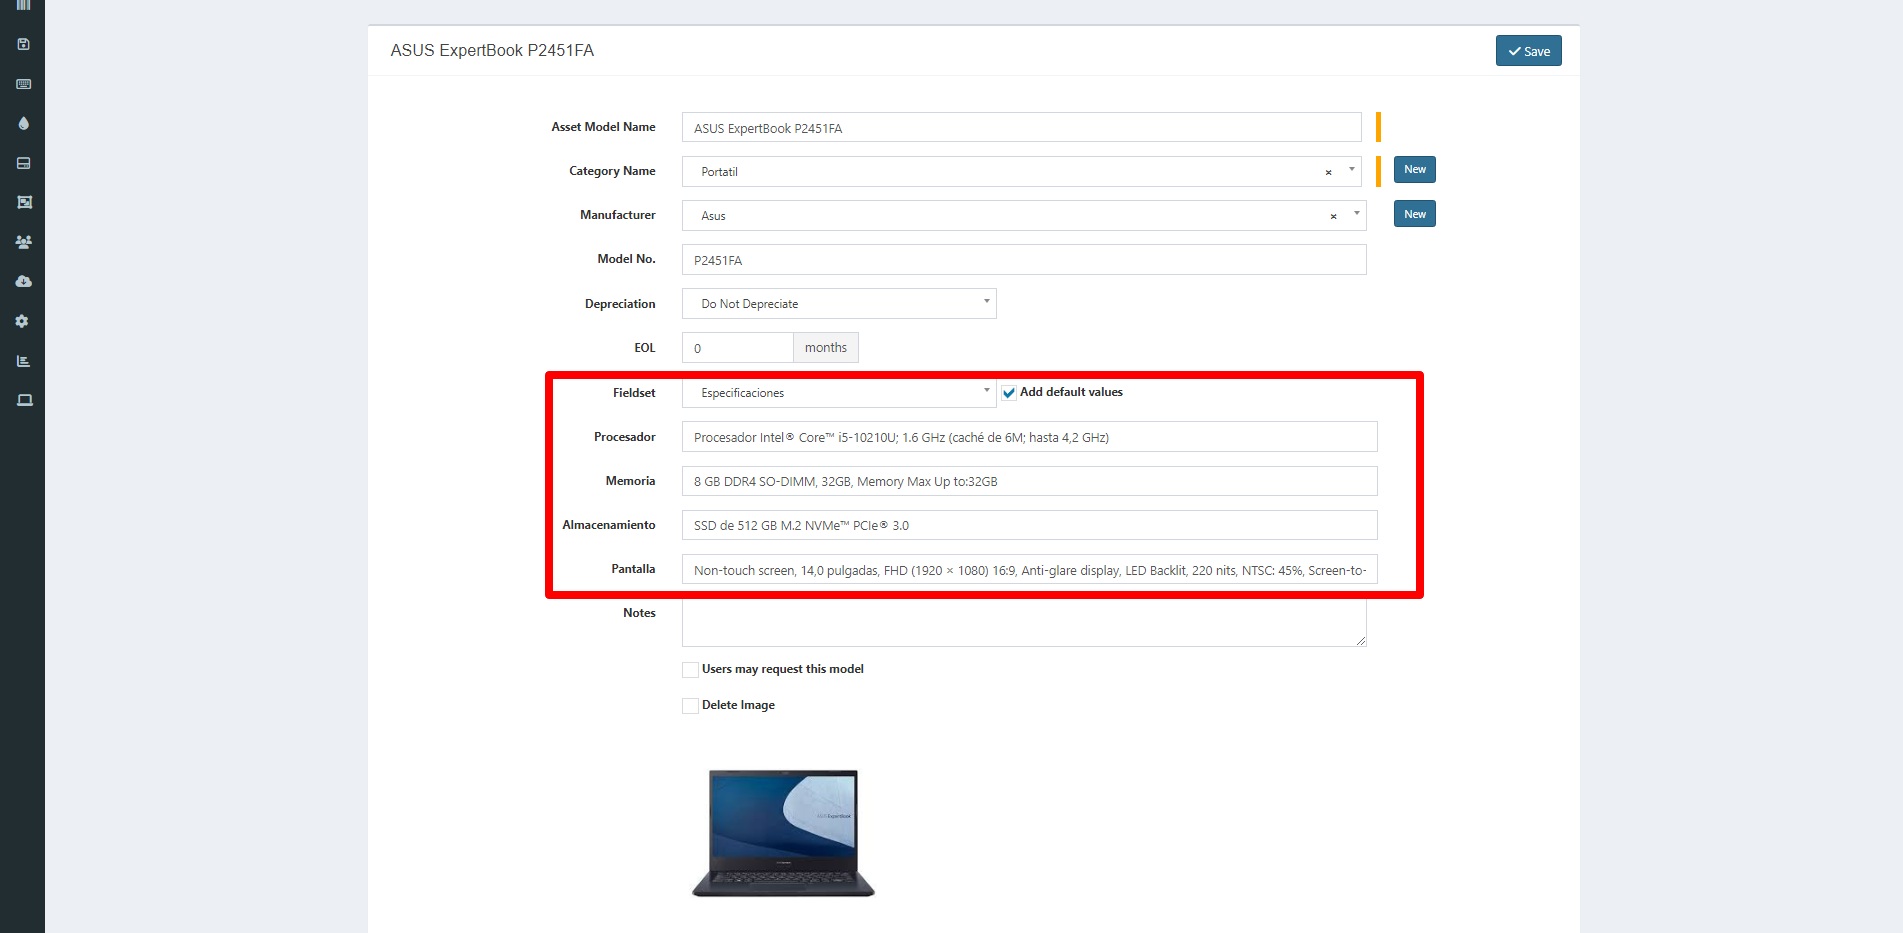Open Accessories via the keyboard sidebar icon
Viewport: 1903px width, 933px height.
pyautogui.click(x=24, y=84)
